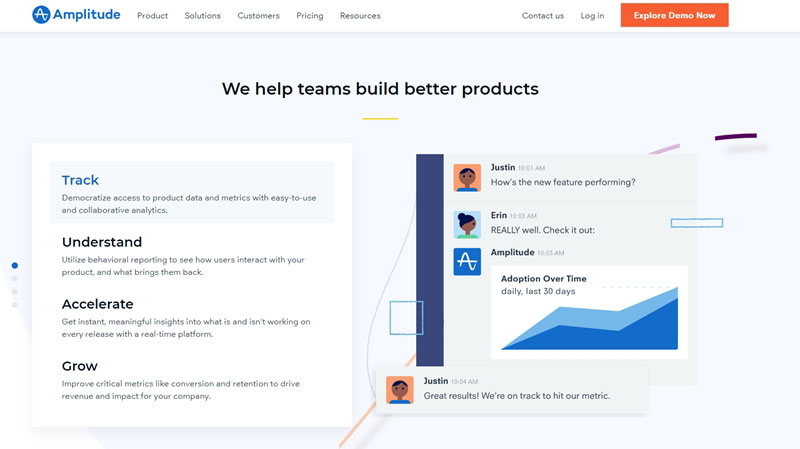Expand the Resources navigation menu

click(x=360, y=16)
